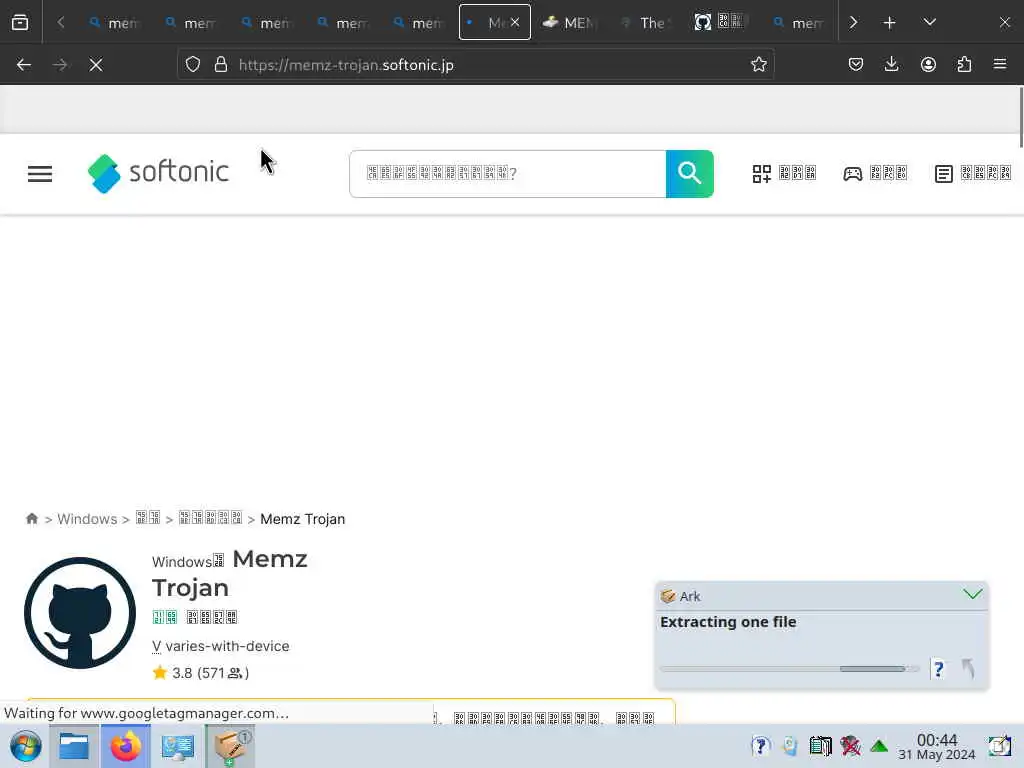Switch to Ark archive taskbar entry

point(231,746)
